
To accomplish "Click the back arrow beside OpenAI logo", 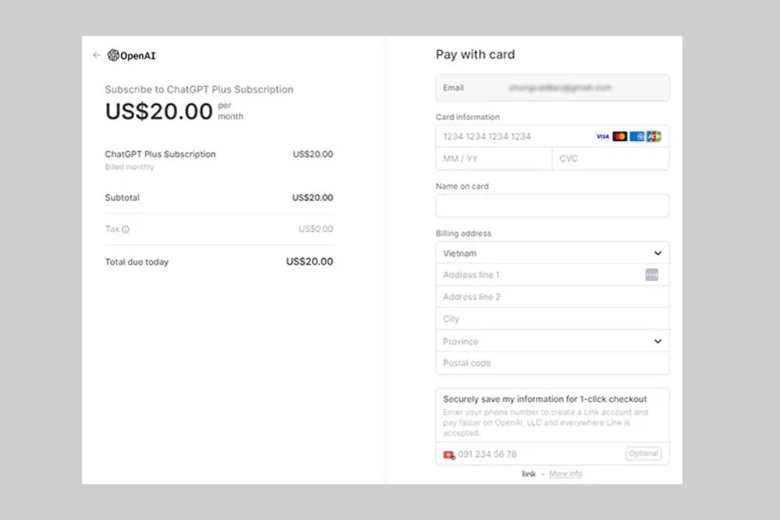I will (x=97, y=56).
